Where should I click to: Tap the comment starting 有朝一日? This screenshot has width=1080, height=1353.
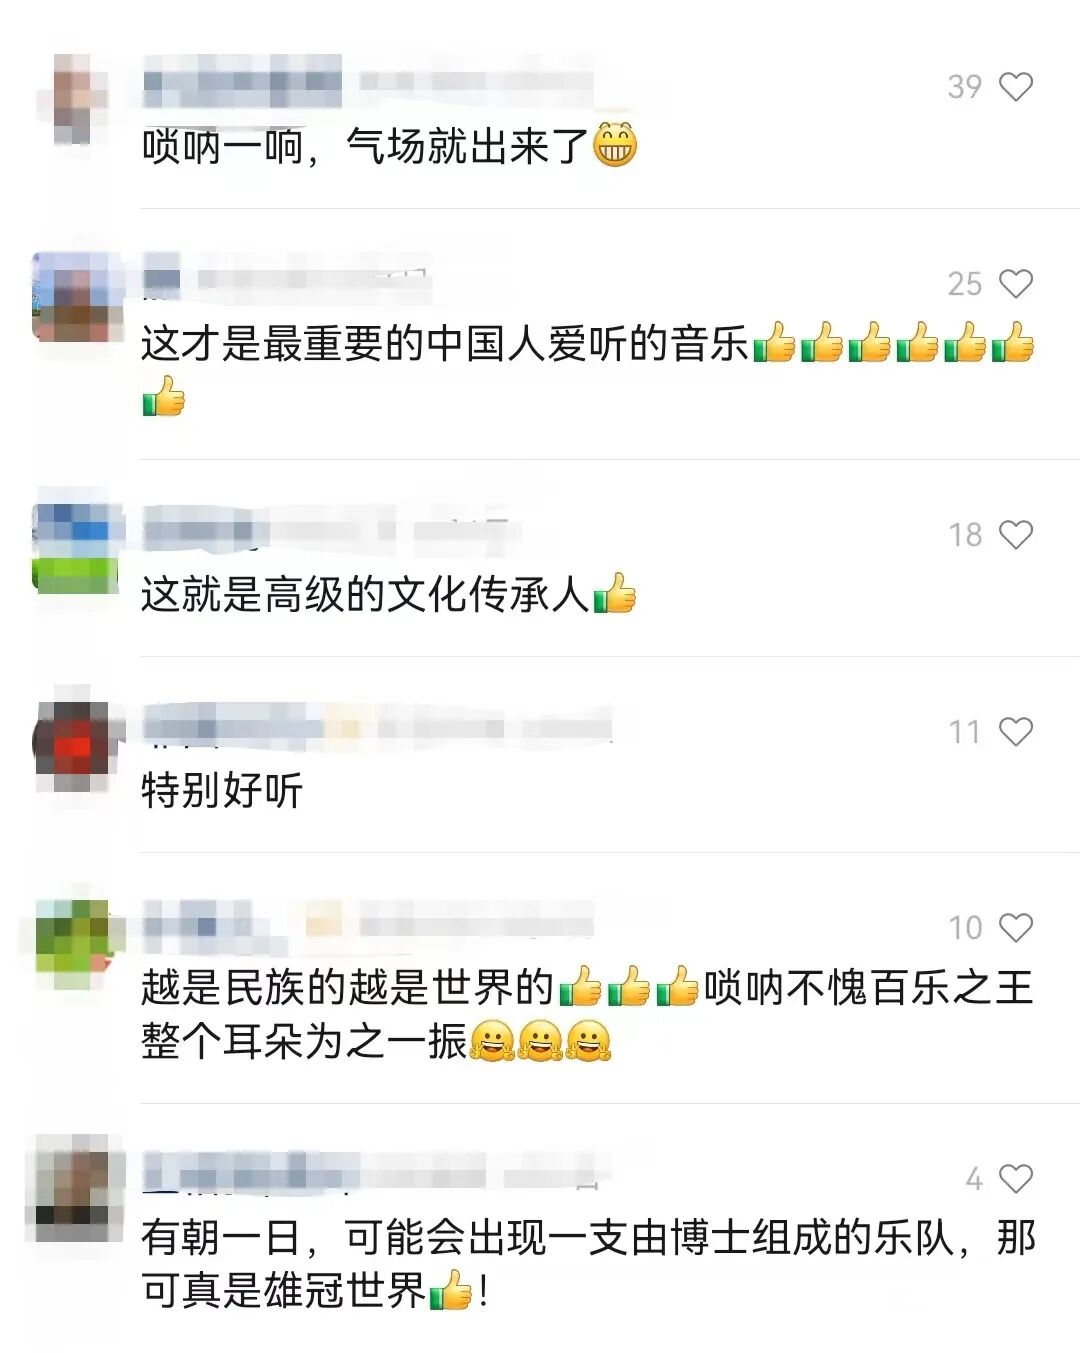588,1265
